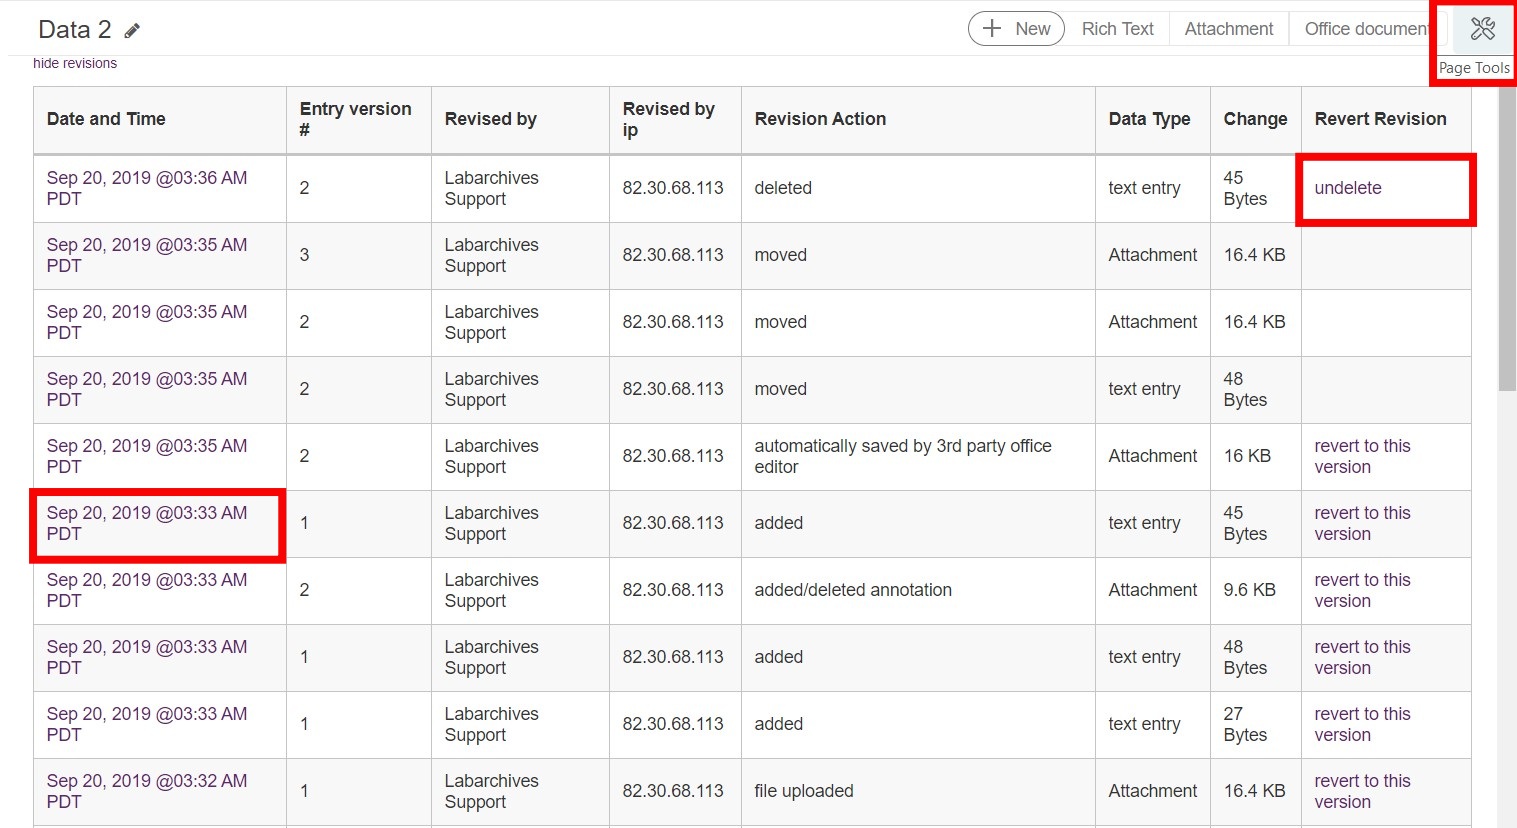Click the pencil icon beside Data 2

[132, 31]
